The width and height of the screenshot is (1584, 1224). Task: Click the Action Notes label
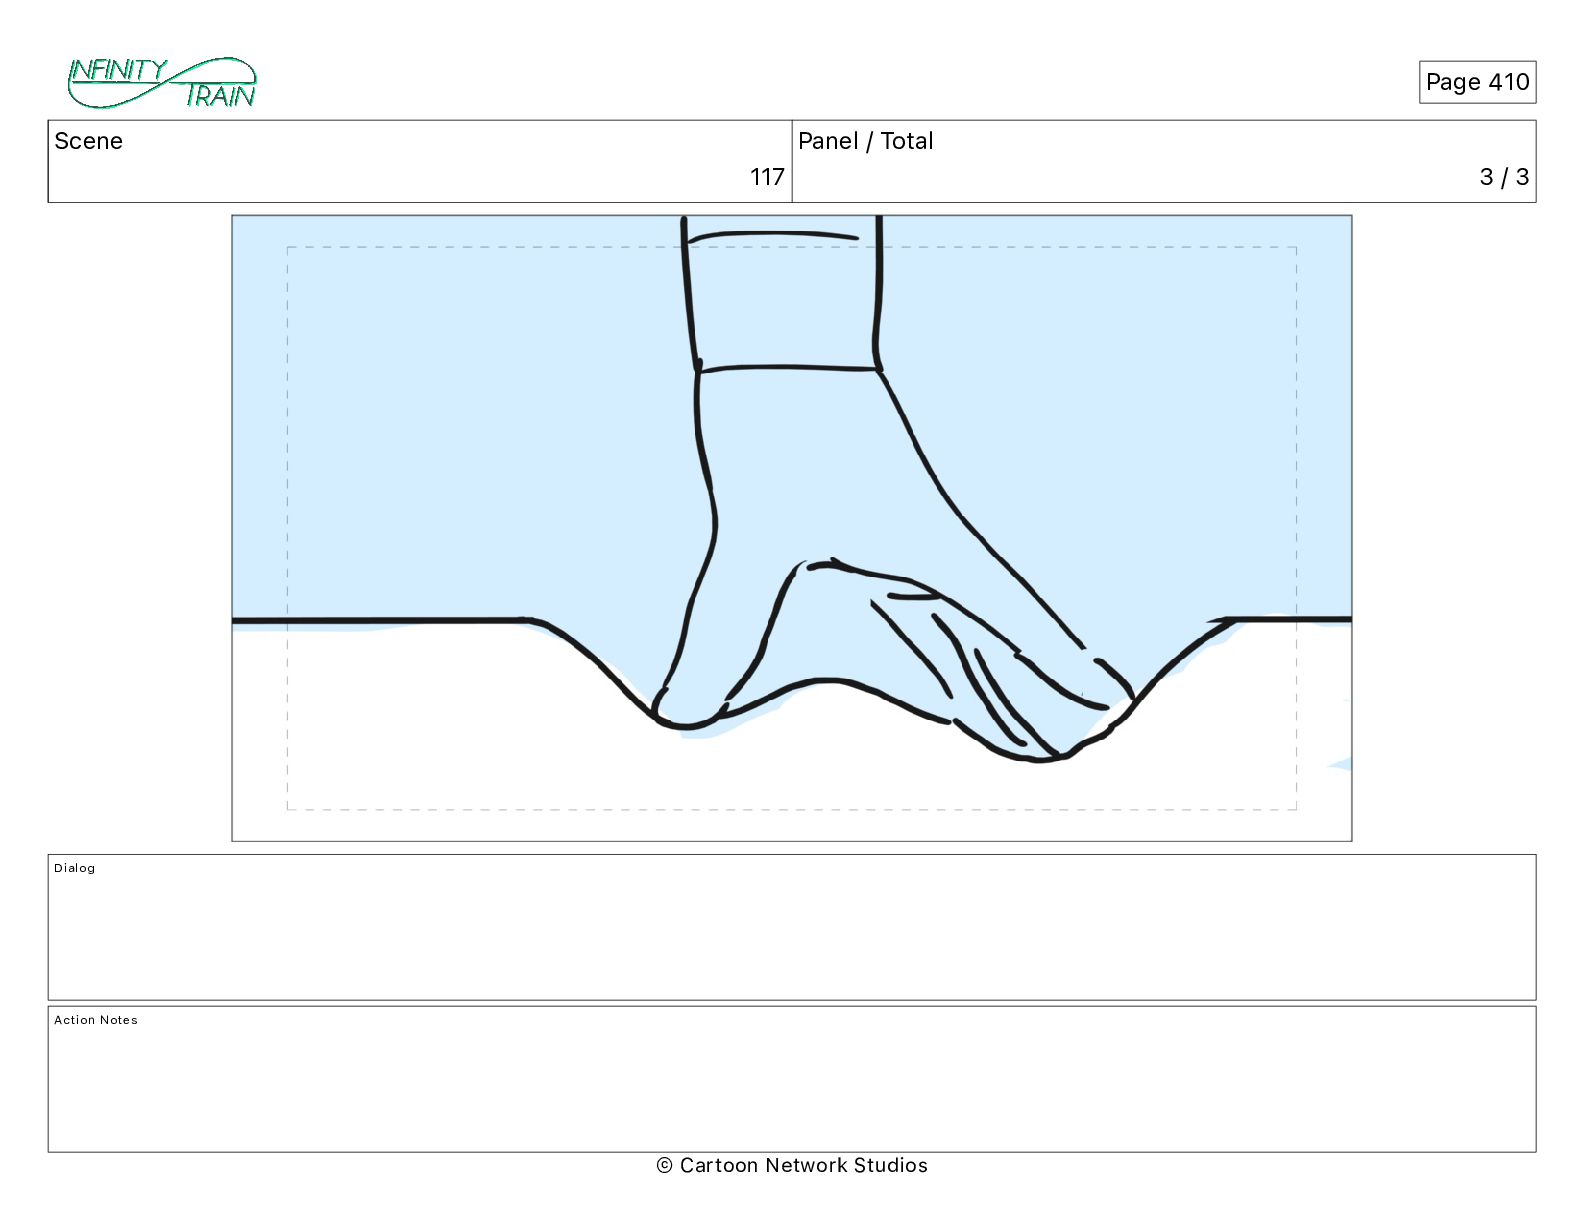click(x=96, y=1020)
